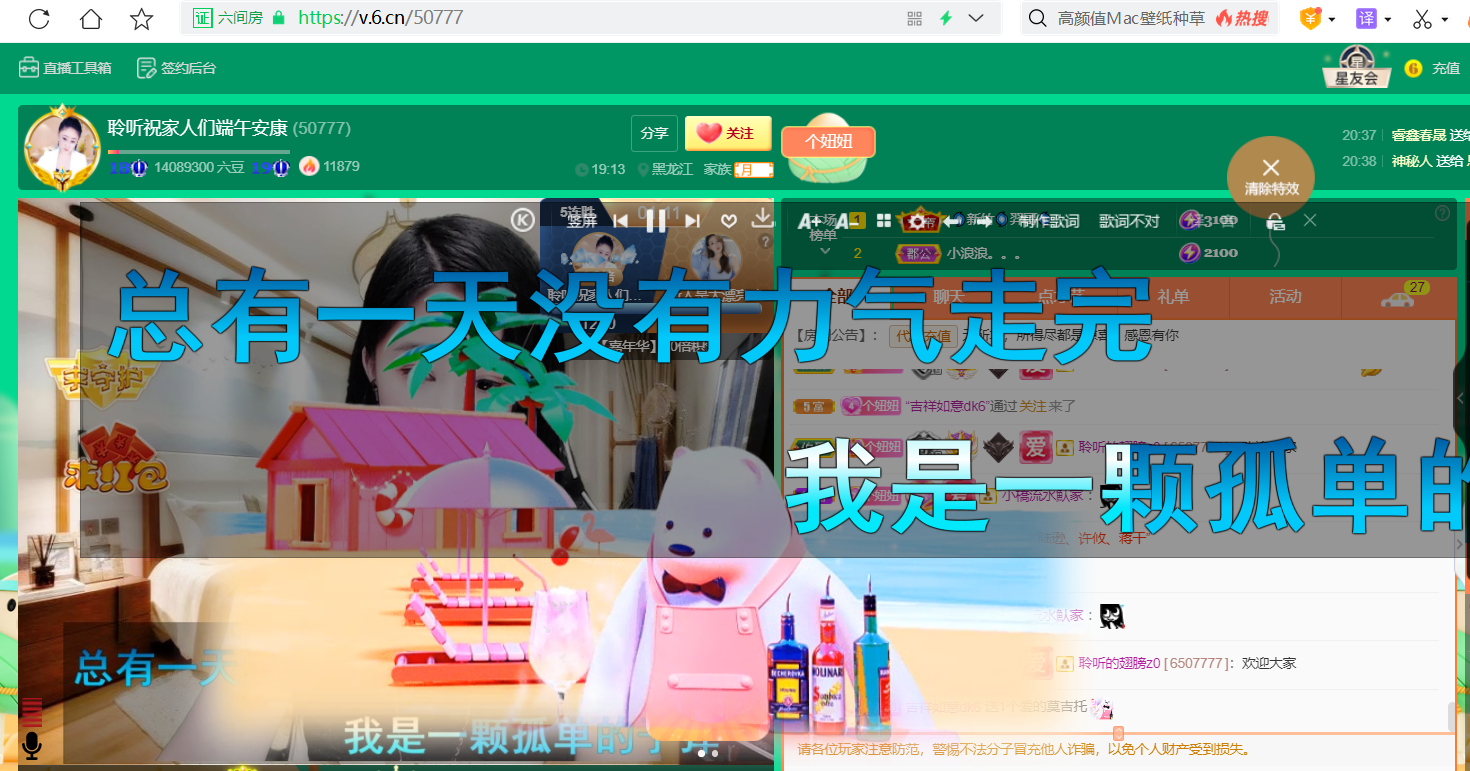Shift lyrics forward with right arrow

986,221
